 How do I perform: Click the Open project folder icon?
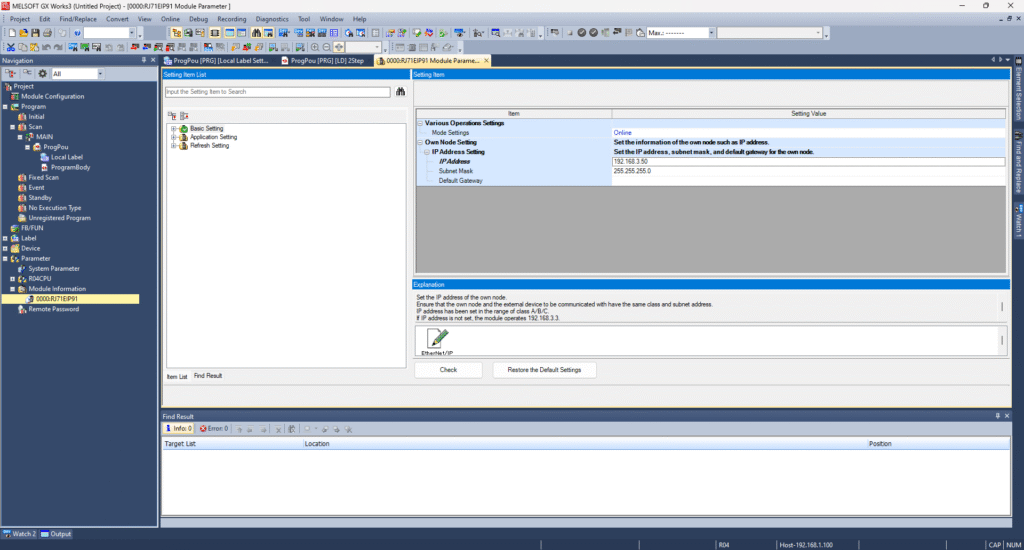click(x=24, y=33)
